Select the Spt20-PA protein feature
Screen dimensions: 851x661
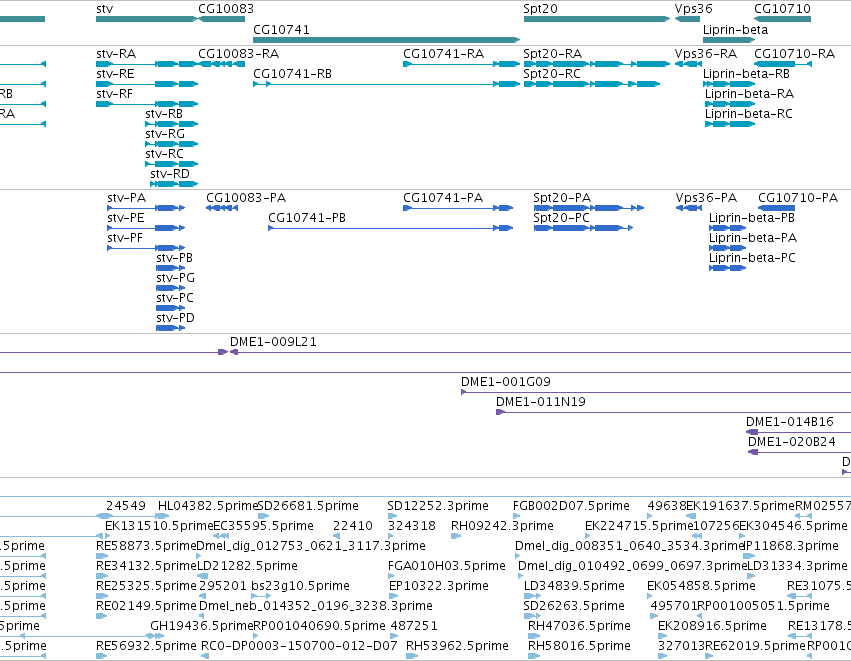pyautogui.click(x=589, y=208)
